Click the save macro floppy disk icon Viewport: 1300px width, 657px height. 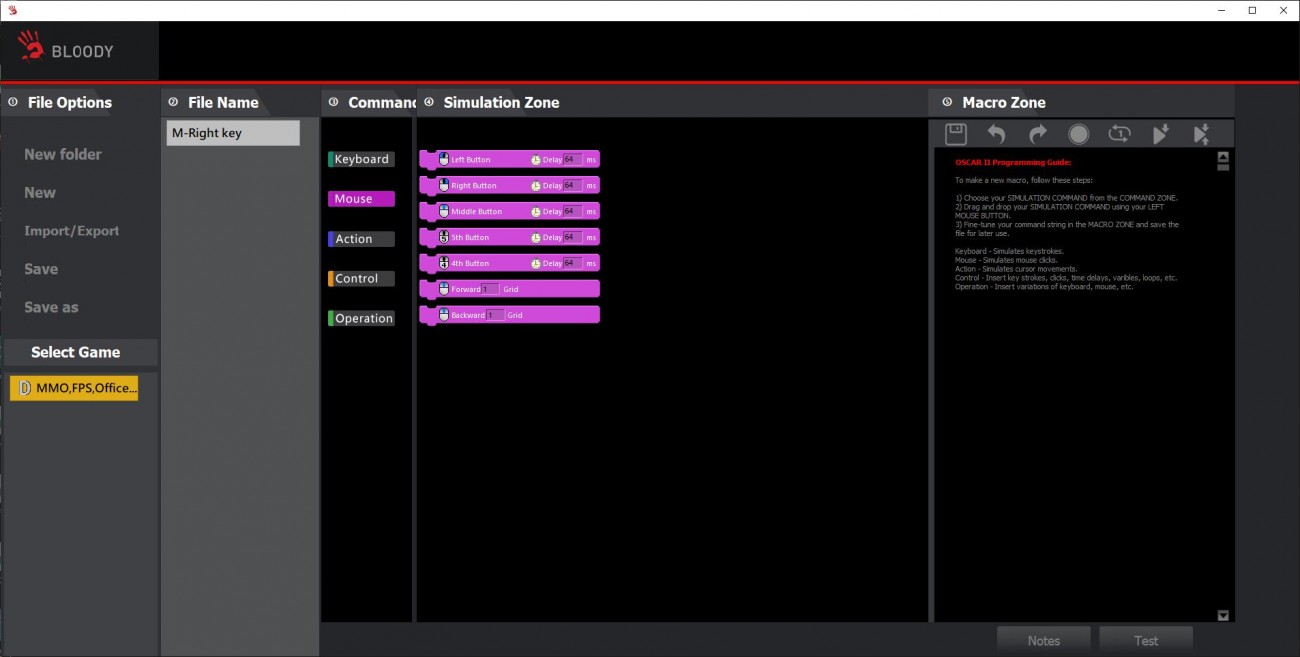coord(955,134)
